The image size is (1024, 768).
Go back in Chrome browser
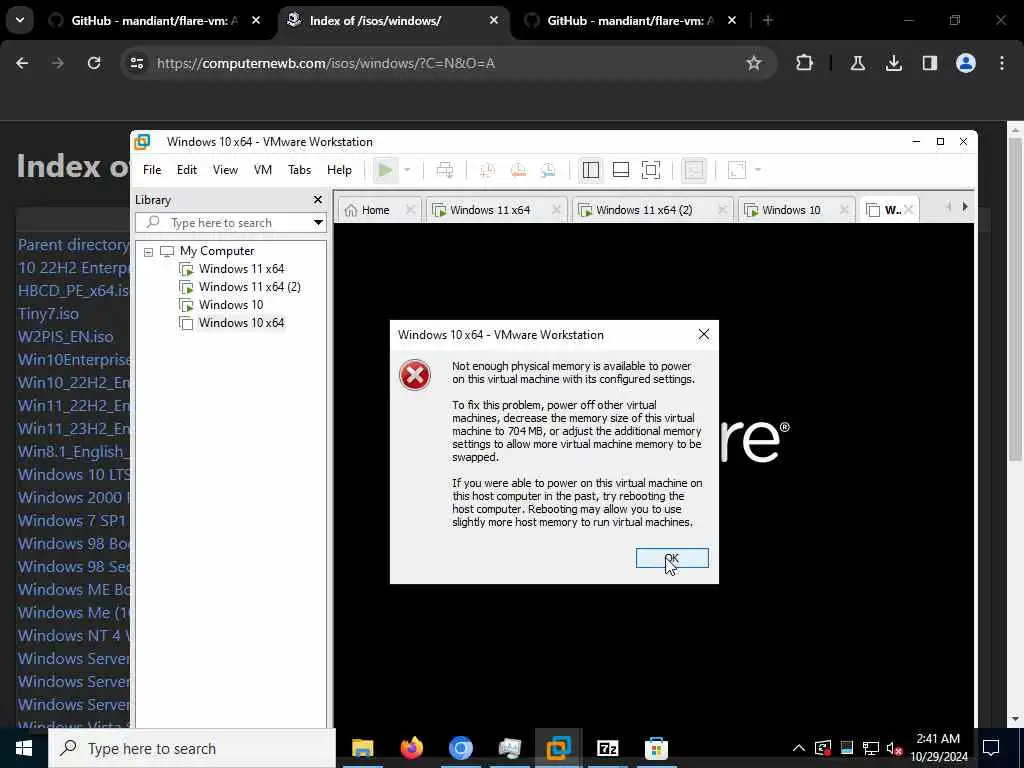[x=22, y=63]
